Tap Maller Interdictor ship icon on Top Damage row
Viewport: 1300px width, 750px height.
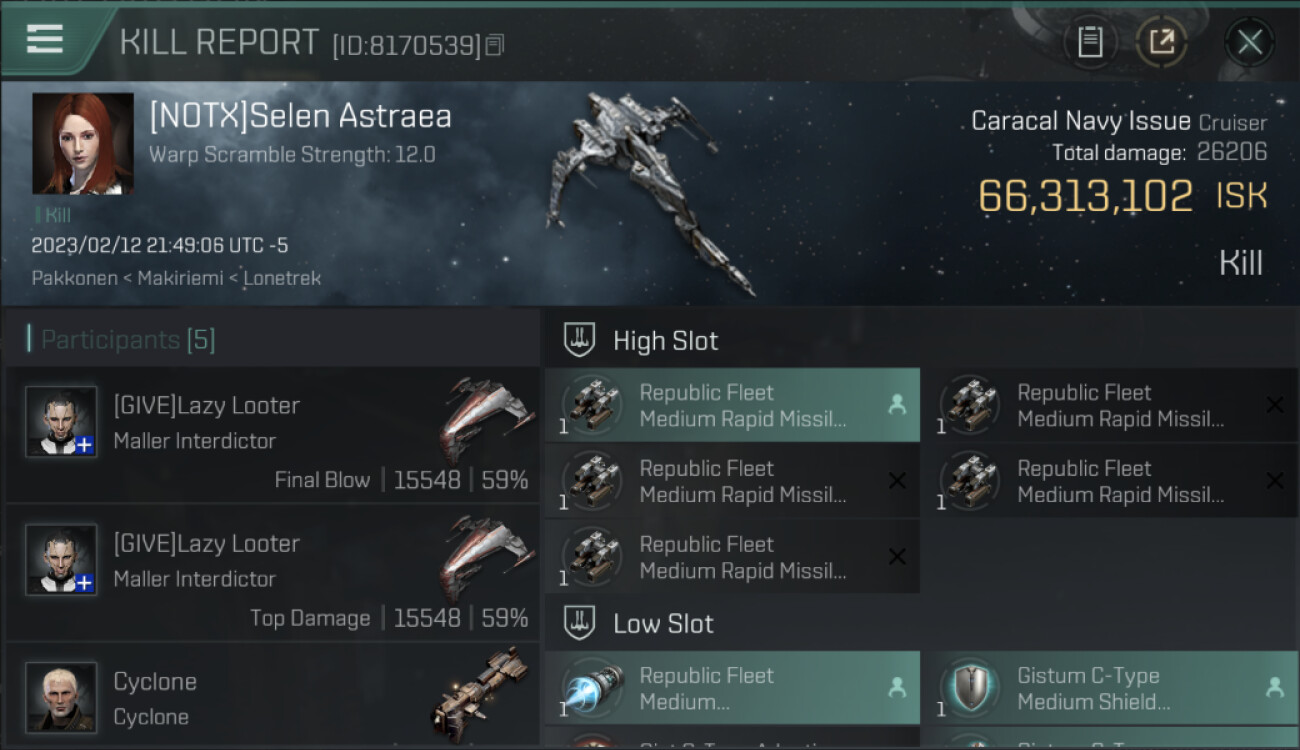click(x=485, y=558)
